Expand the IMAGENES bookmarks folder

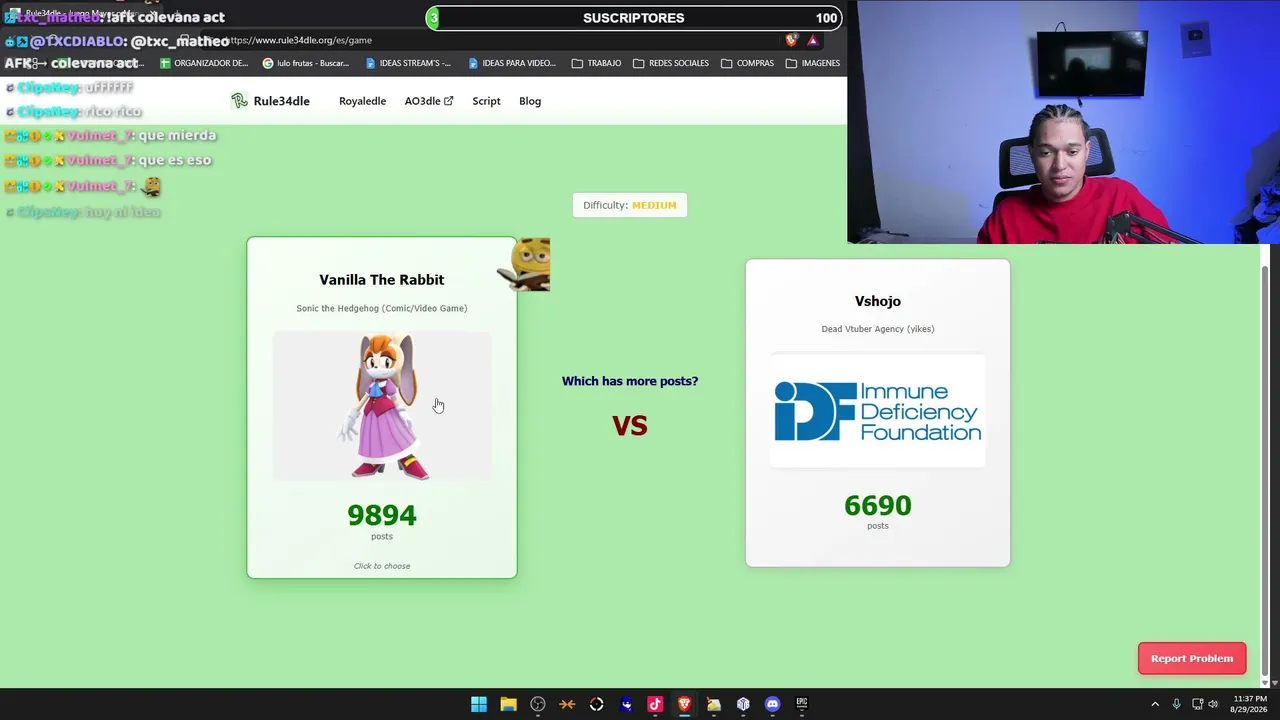click(813, 63)
